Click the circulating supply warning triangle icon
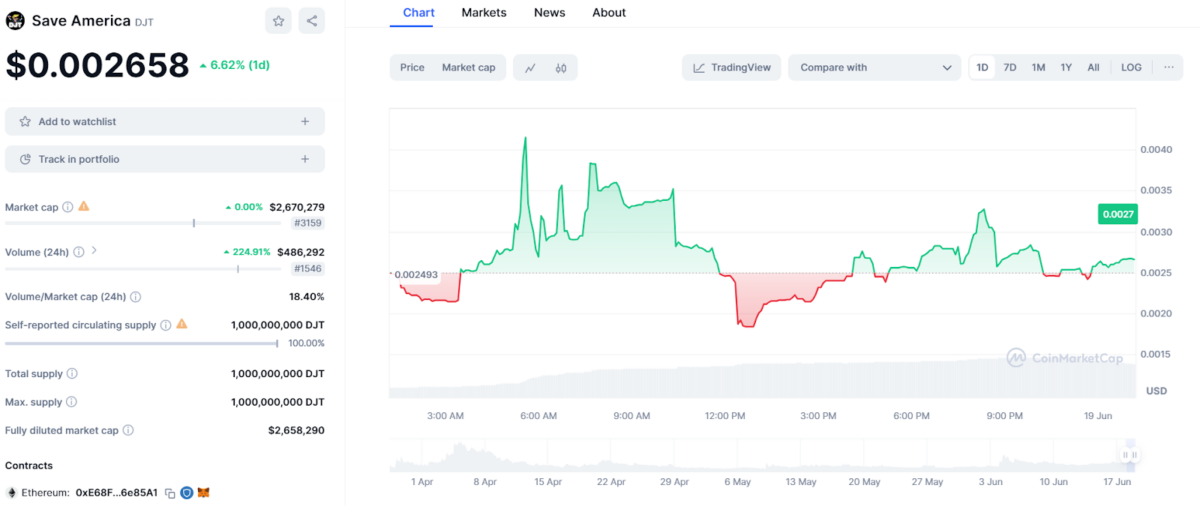Viewport: 1200px width, 506px height. [x=182, y=324]
